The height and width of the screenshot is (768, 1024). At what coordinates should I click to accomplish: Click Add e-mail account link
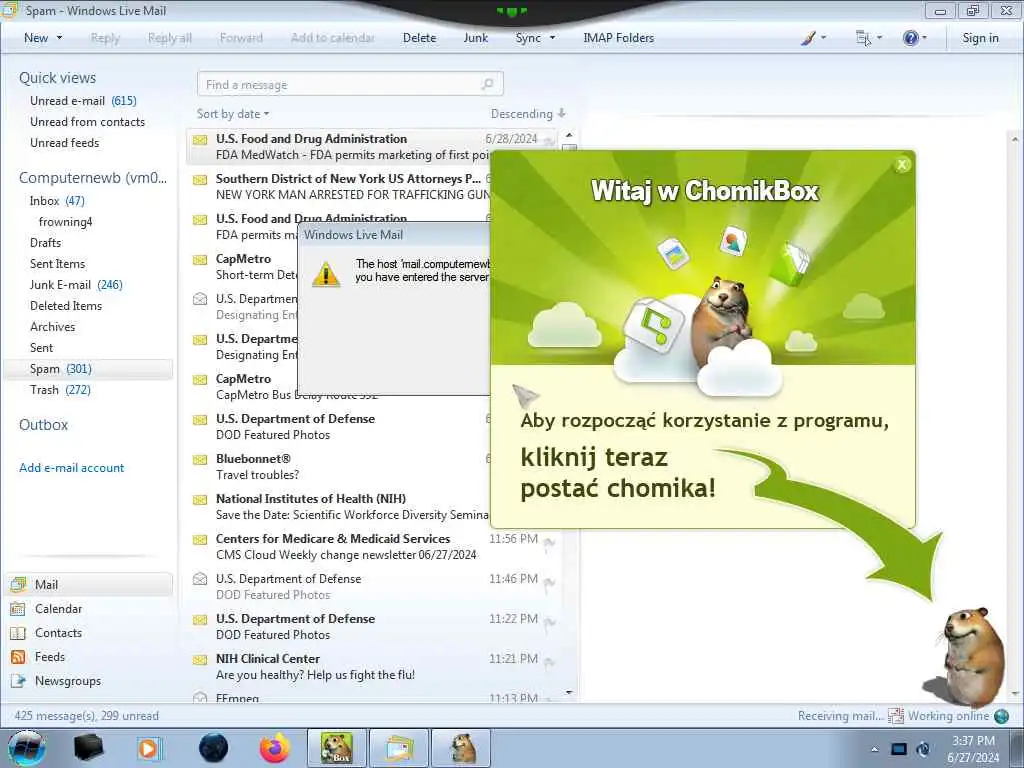point(71,468)
